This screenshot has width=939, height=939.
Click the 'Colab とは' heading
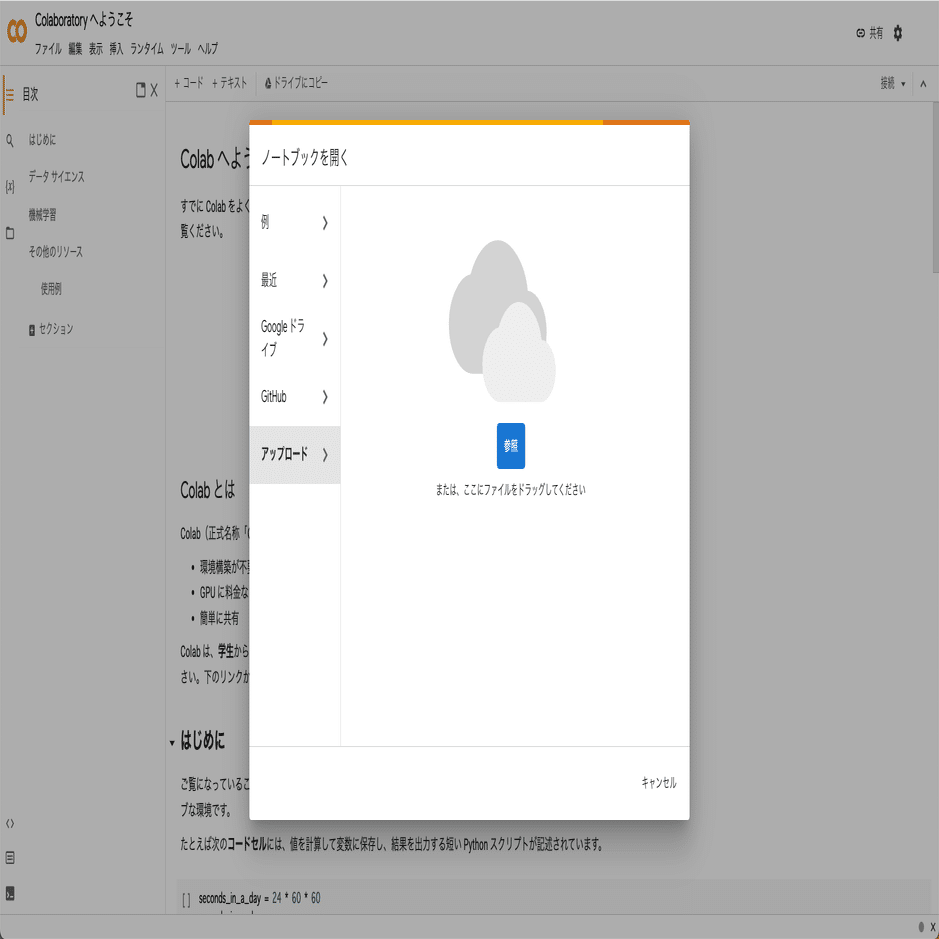(208, 490)
